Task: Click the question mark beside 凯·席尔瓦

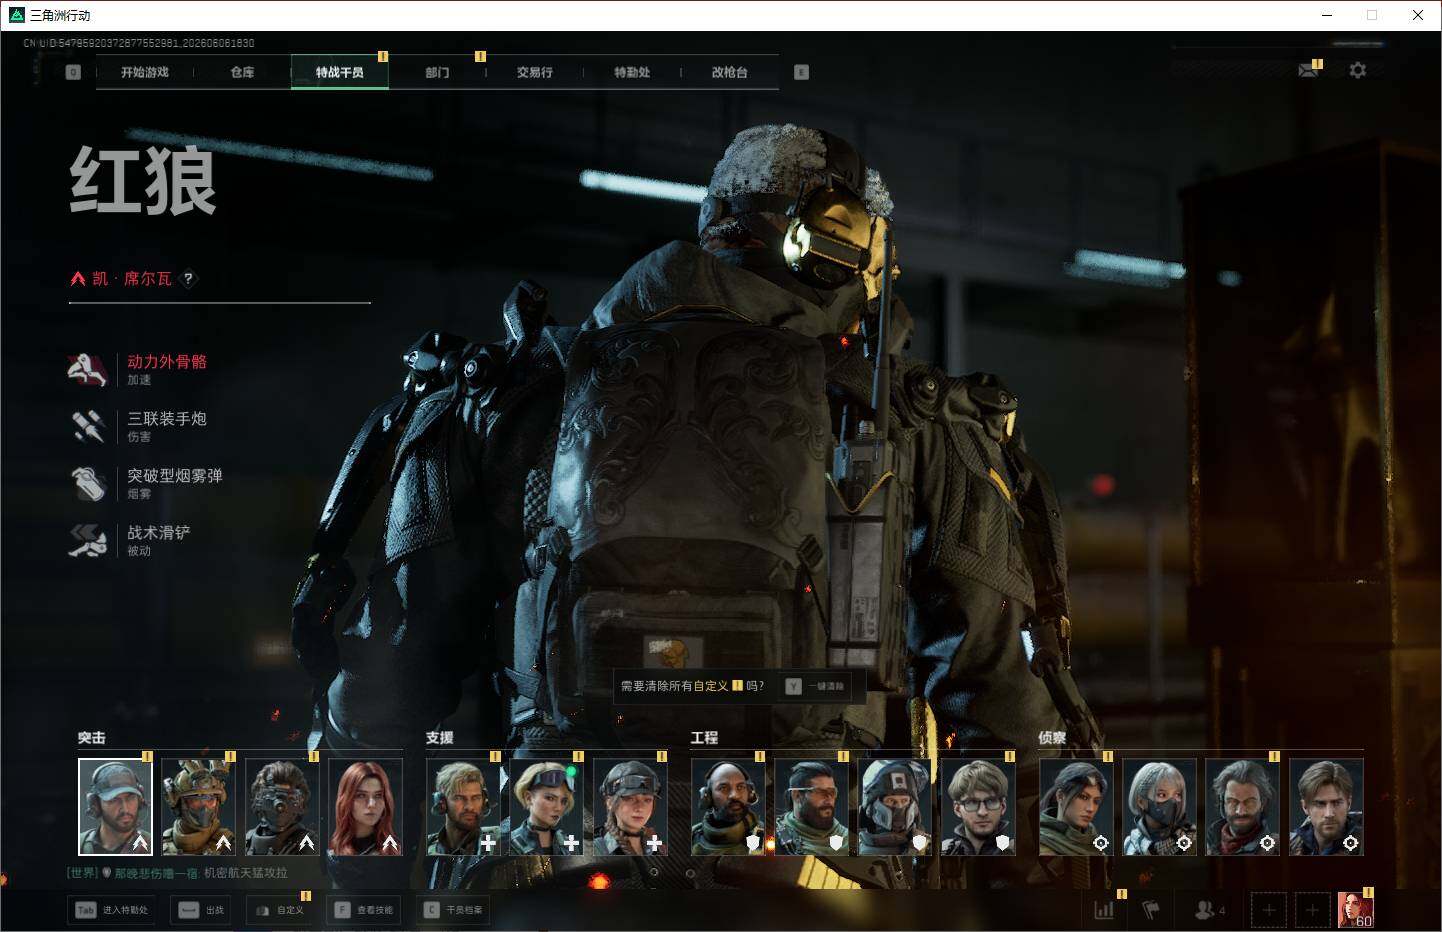Action: (188, 279)
